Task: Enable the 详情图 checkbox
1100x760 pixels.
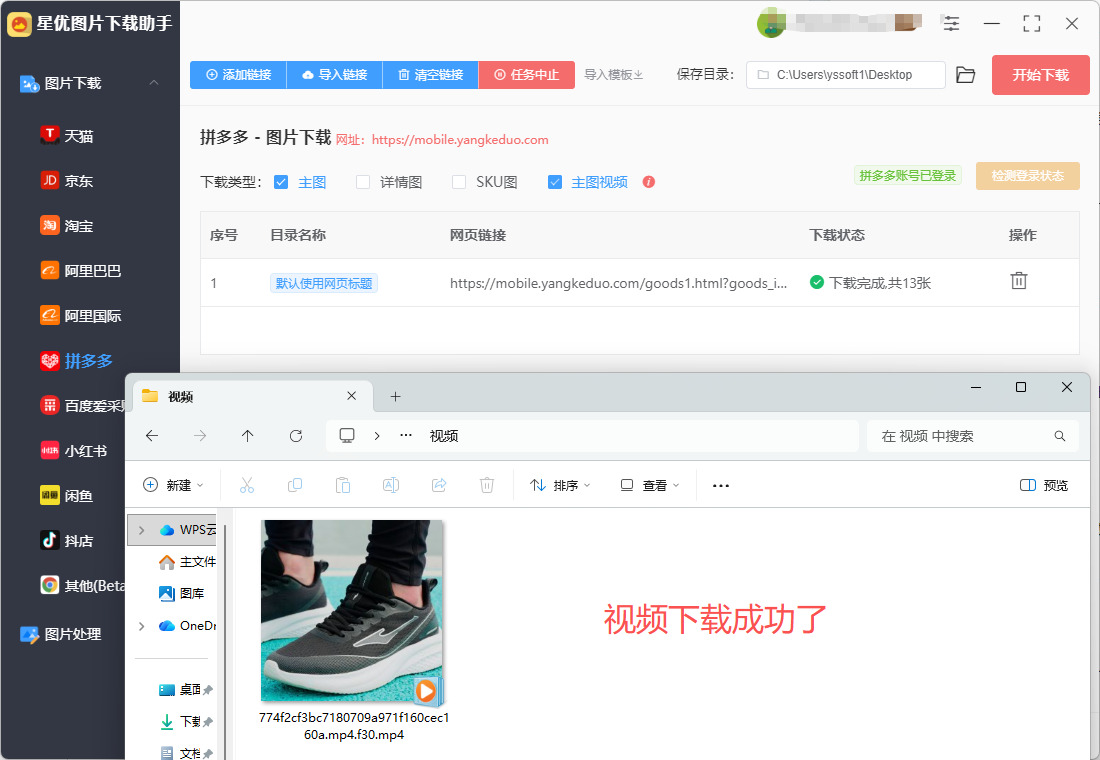Action: point(363,182)
